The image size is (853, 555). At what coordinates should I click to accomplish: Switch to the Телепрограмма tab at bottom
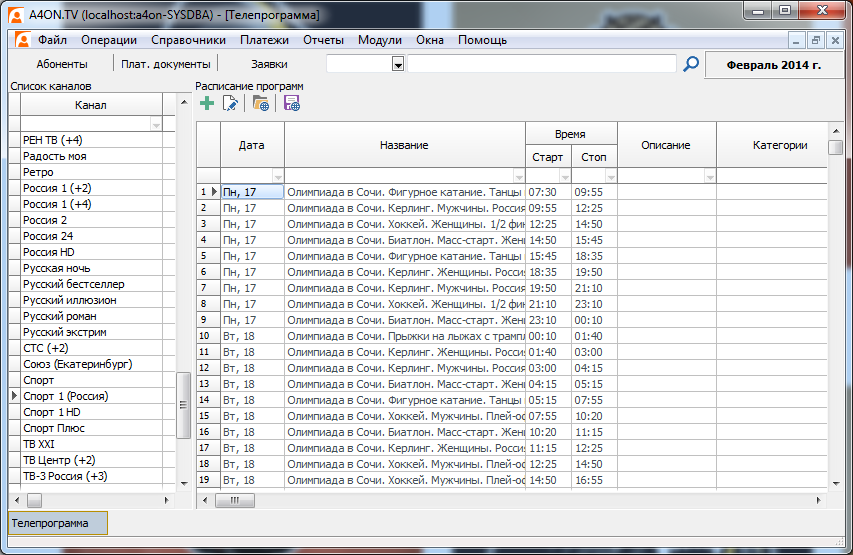click(x=57, y=523)
